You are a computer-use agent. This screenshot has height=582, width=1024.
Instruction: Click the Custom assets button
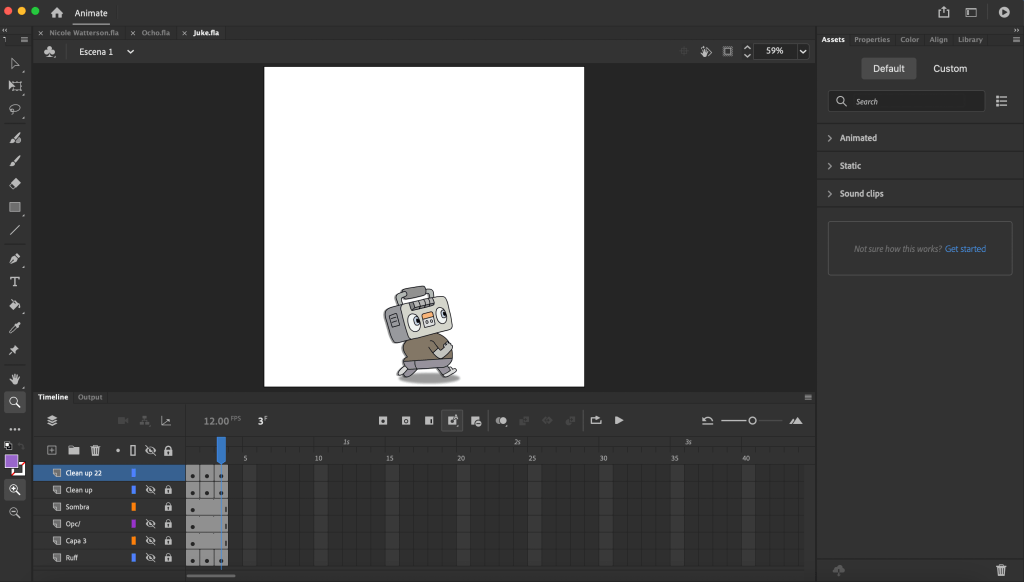coord(949,69)
